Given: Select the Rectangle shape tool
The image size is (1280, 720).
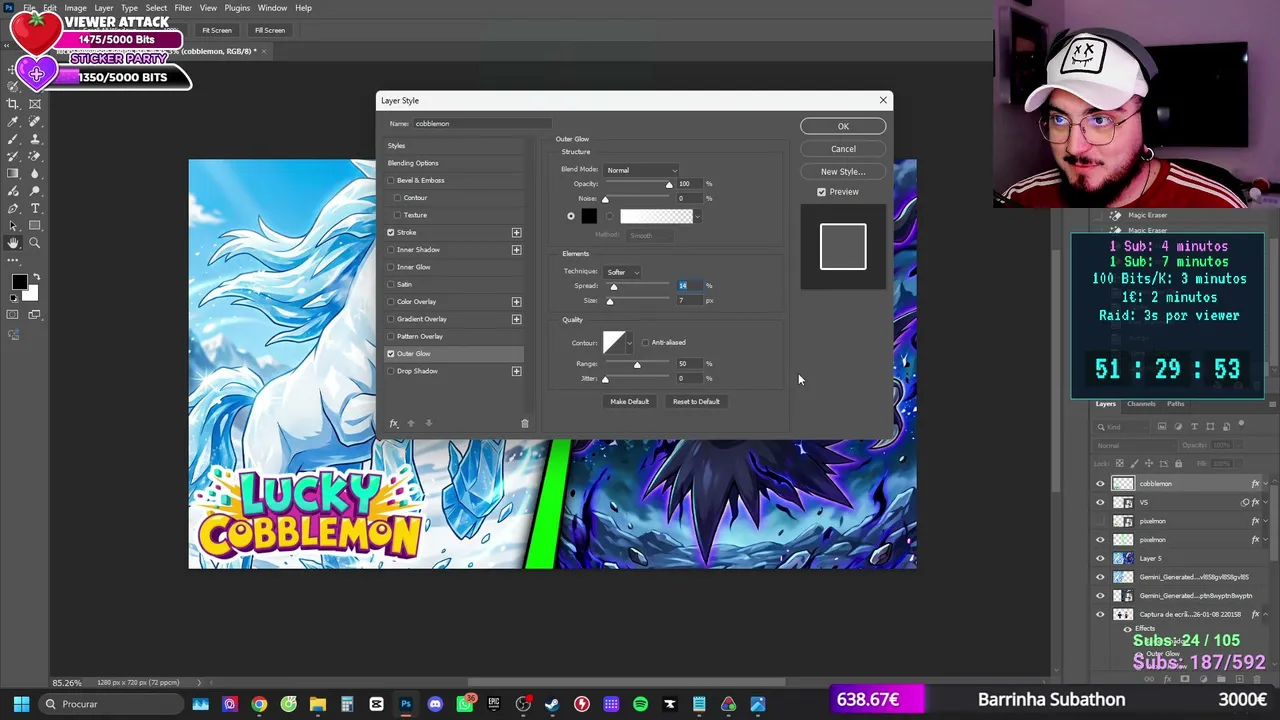Looking at the screenshot, I should (35, 225).
